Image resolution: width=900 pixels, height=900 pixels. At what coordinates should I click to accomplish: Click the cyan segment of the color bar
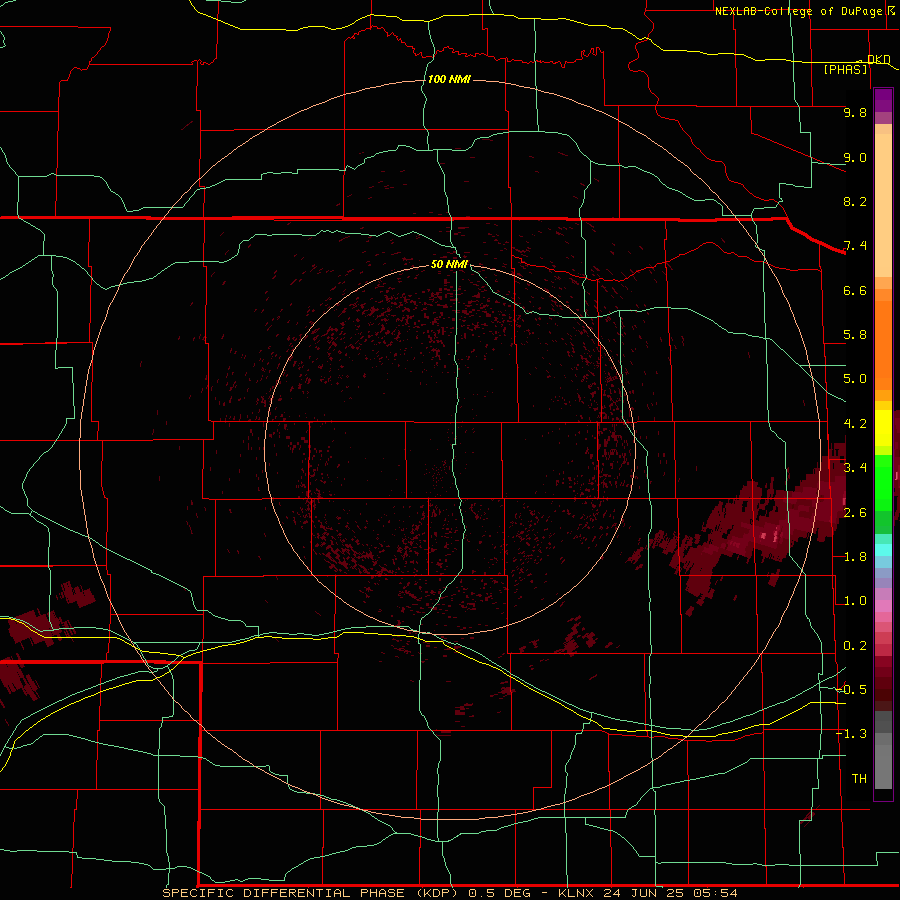click(x=883, y=550)
